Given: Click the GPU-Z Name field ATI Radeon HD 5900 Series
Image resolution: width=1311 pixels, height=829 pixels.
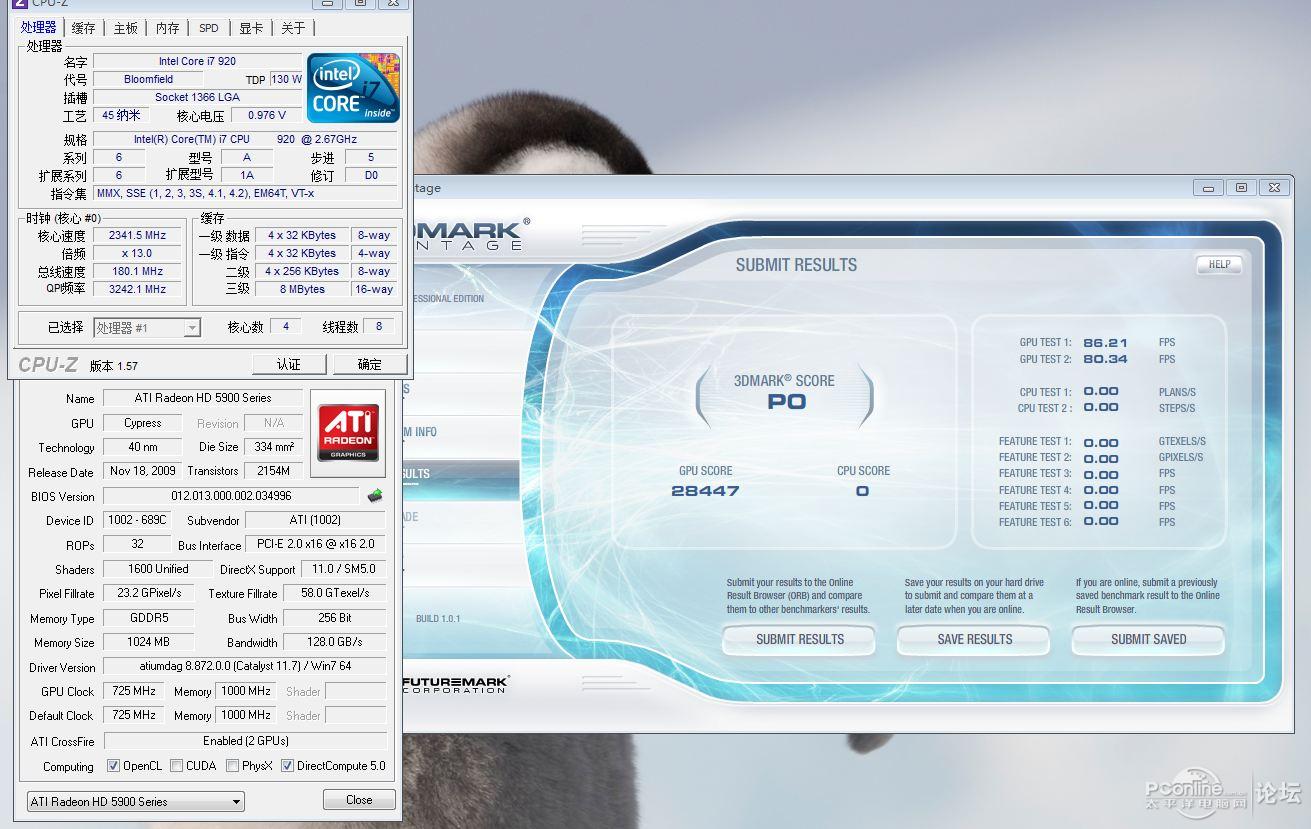Looking at the screenshot, I should coord(203,398).
